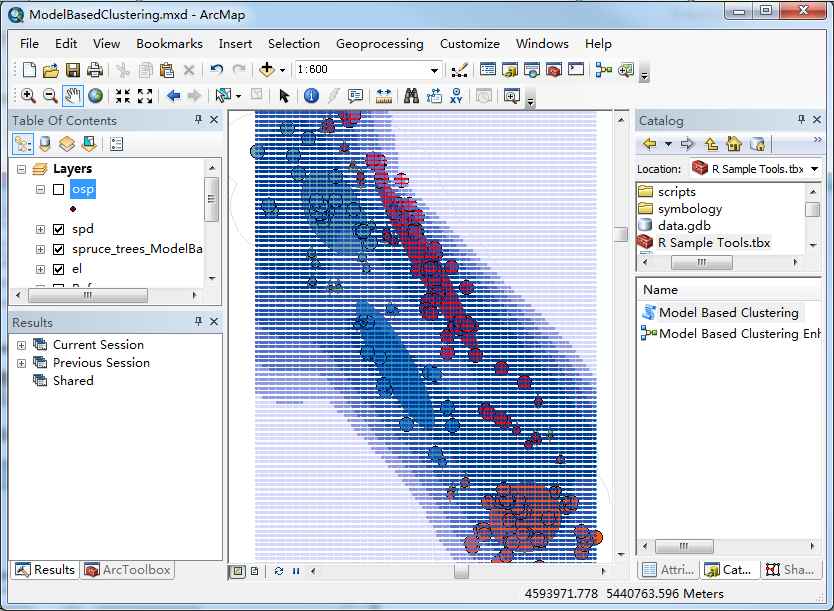834x611 pixels.
Task: Expand Current Session results
Action: click(x=21, y=345)
